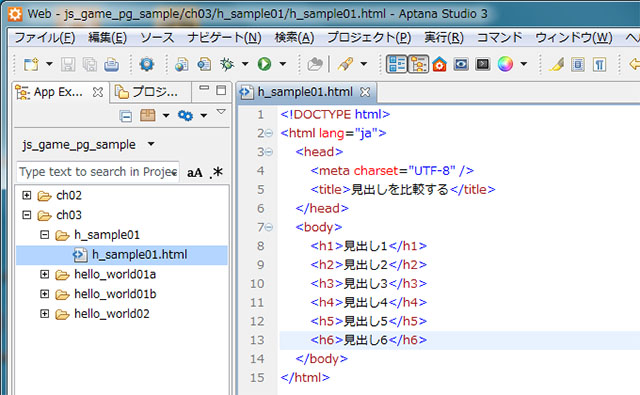The image size is (640, 395).
Task: Expand the hello_world01a folder
Action: click(44, 274)
